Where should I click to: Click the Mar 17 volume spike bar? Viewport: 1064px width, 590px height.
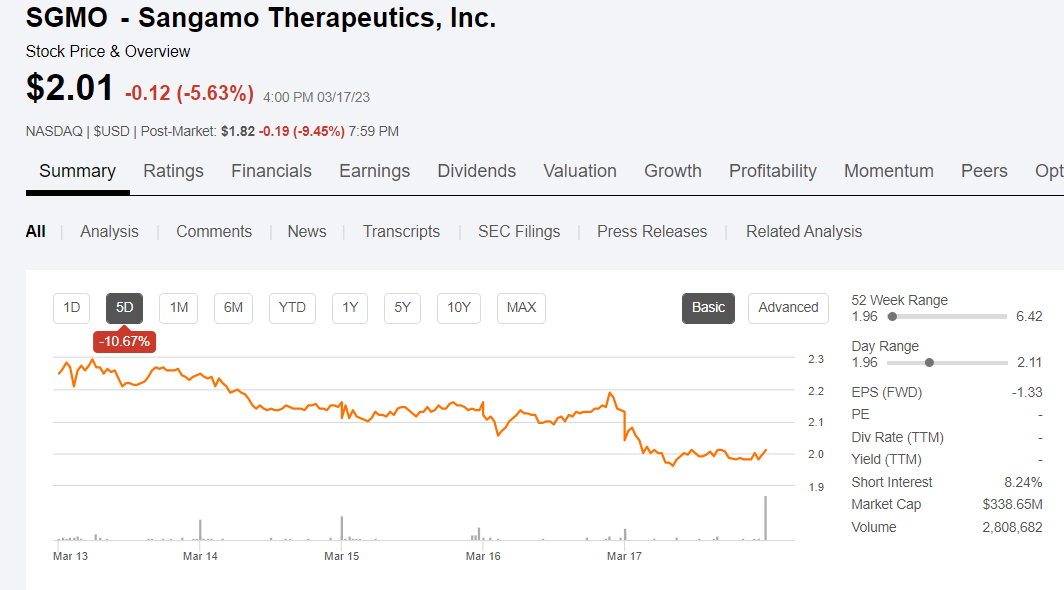click(767, 518)
